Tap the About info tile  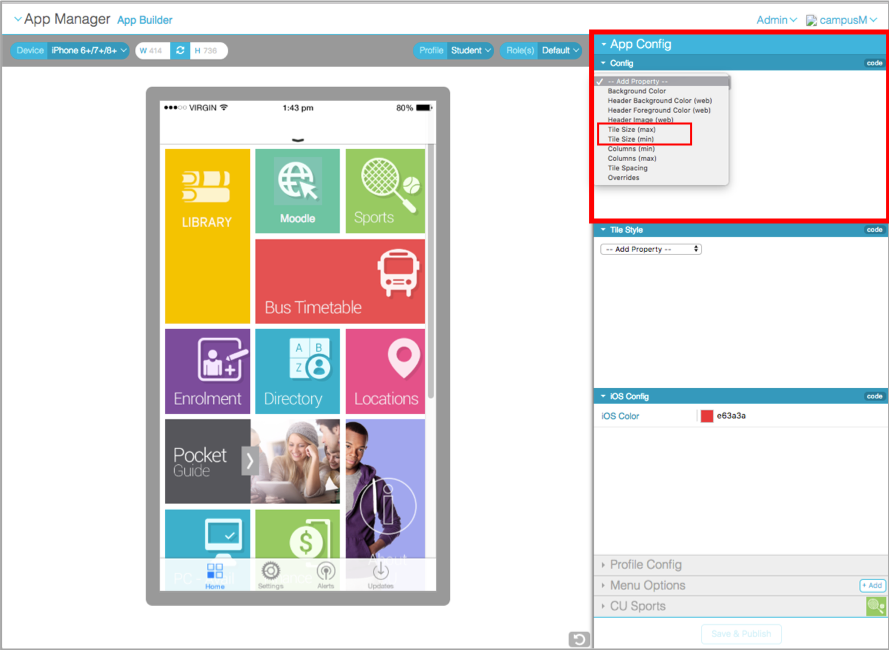click(x=386, y=489)
